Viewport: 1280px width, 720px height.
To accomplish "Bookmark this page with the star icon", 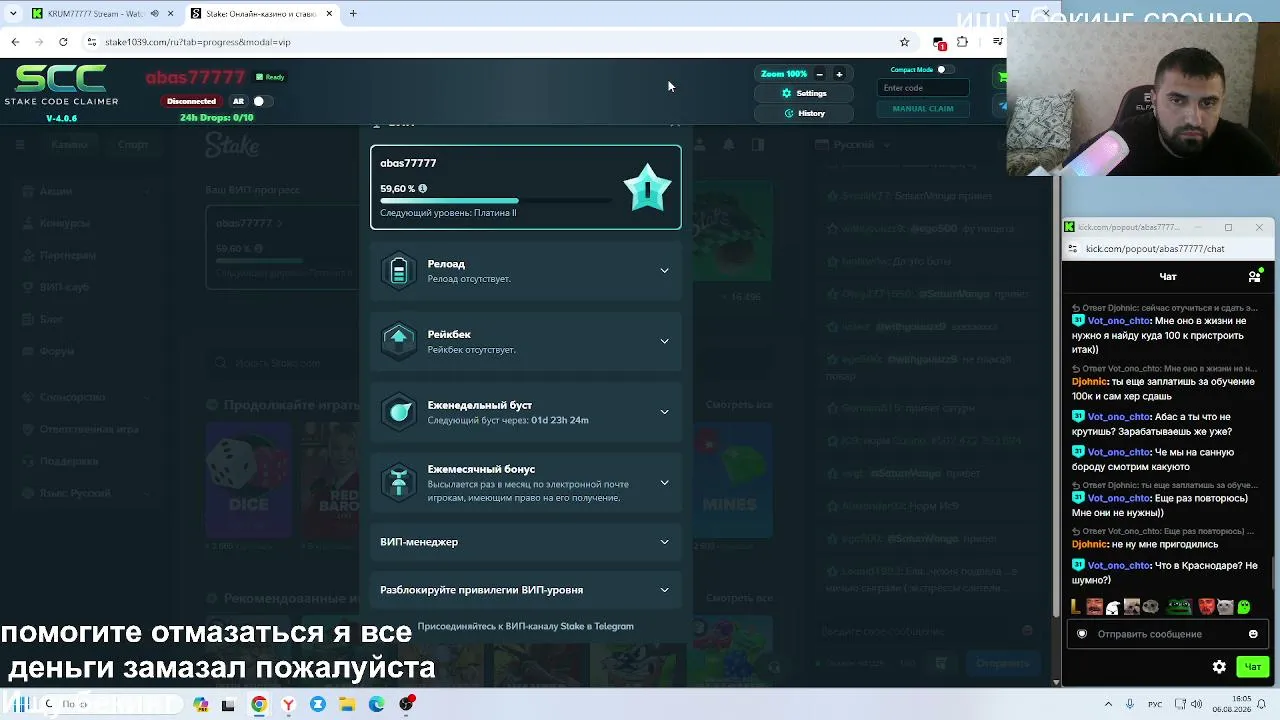I will (x=904, y=42).
